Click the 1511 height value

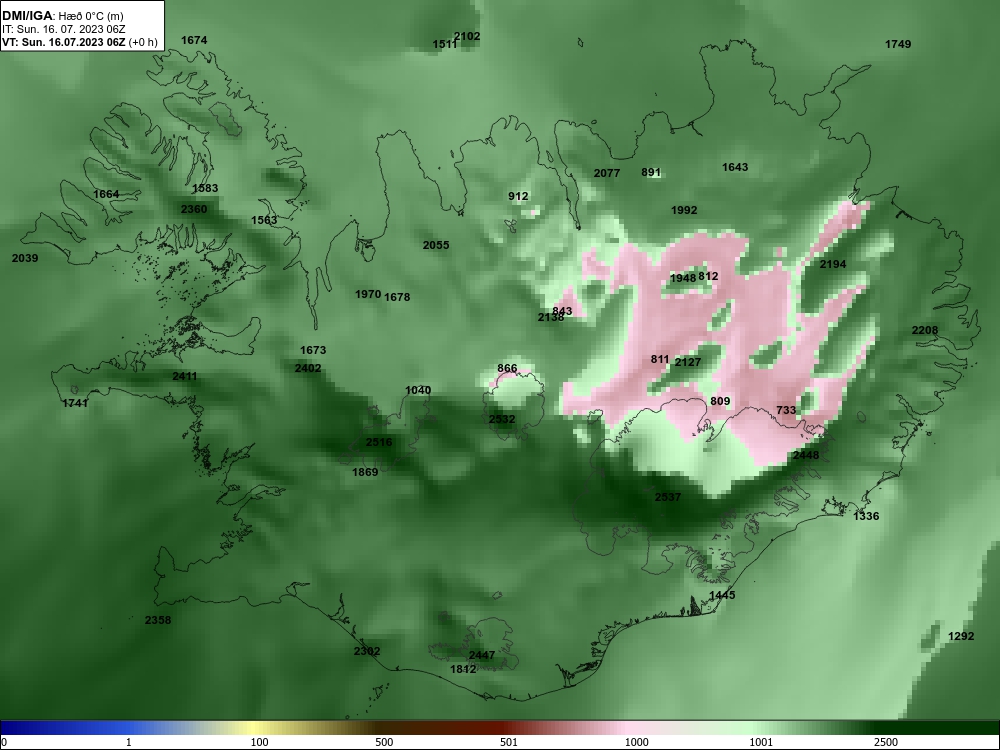click(x=445, y=44)
